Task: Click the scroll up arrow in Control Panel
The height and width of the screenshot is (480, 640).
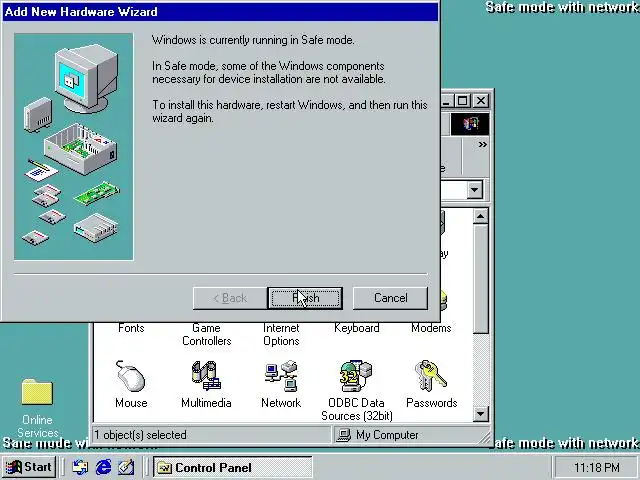Action: pyautogui.click(x=481, y=216)
